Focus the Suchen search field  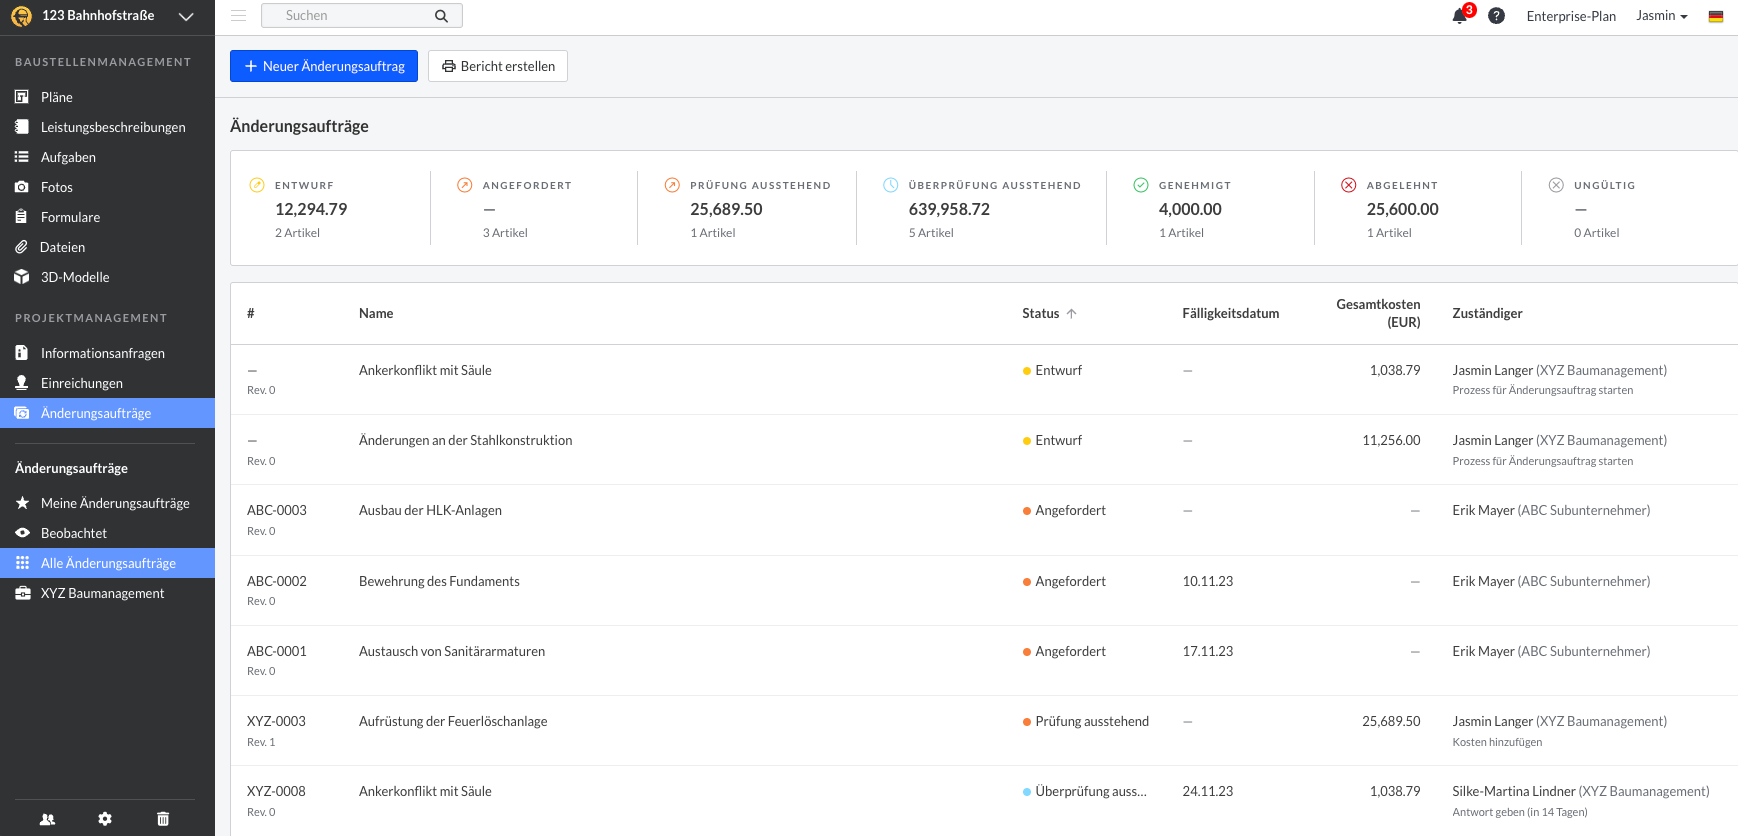361,16
